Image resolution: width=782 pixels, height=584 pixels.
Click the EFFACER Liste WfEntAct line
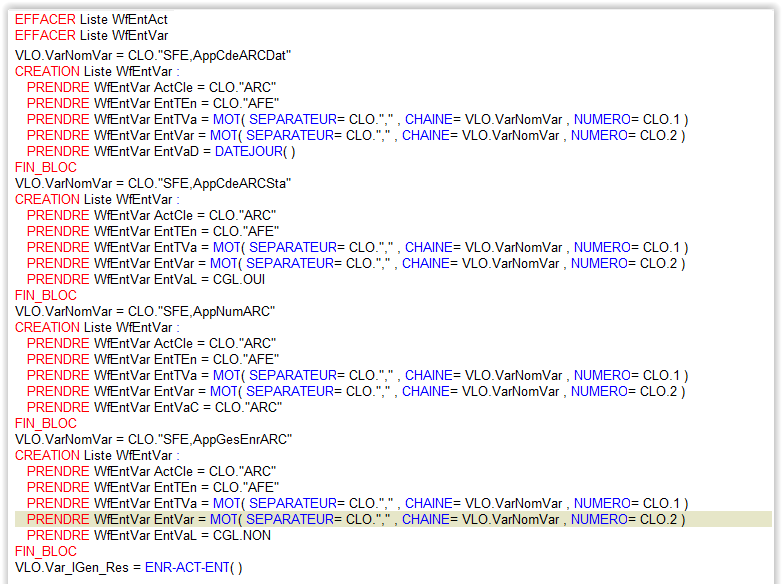coord(91,20)
